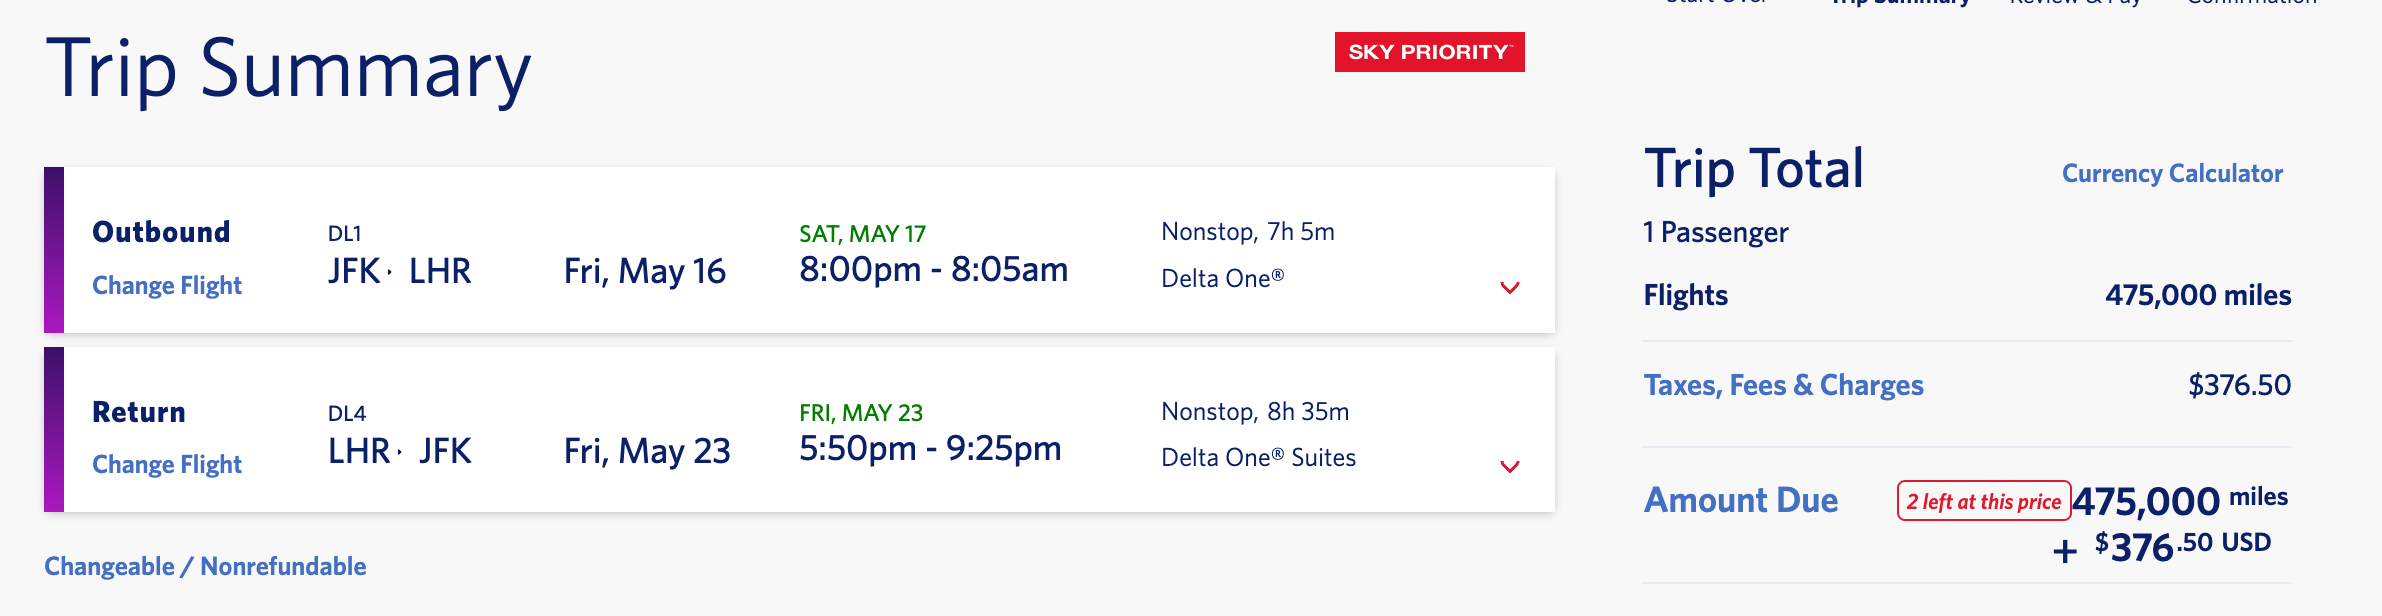2382x616 pixels.
Task: Go to the Review & Pay step
Action: [2076, 3]
